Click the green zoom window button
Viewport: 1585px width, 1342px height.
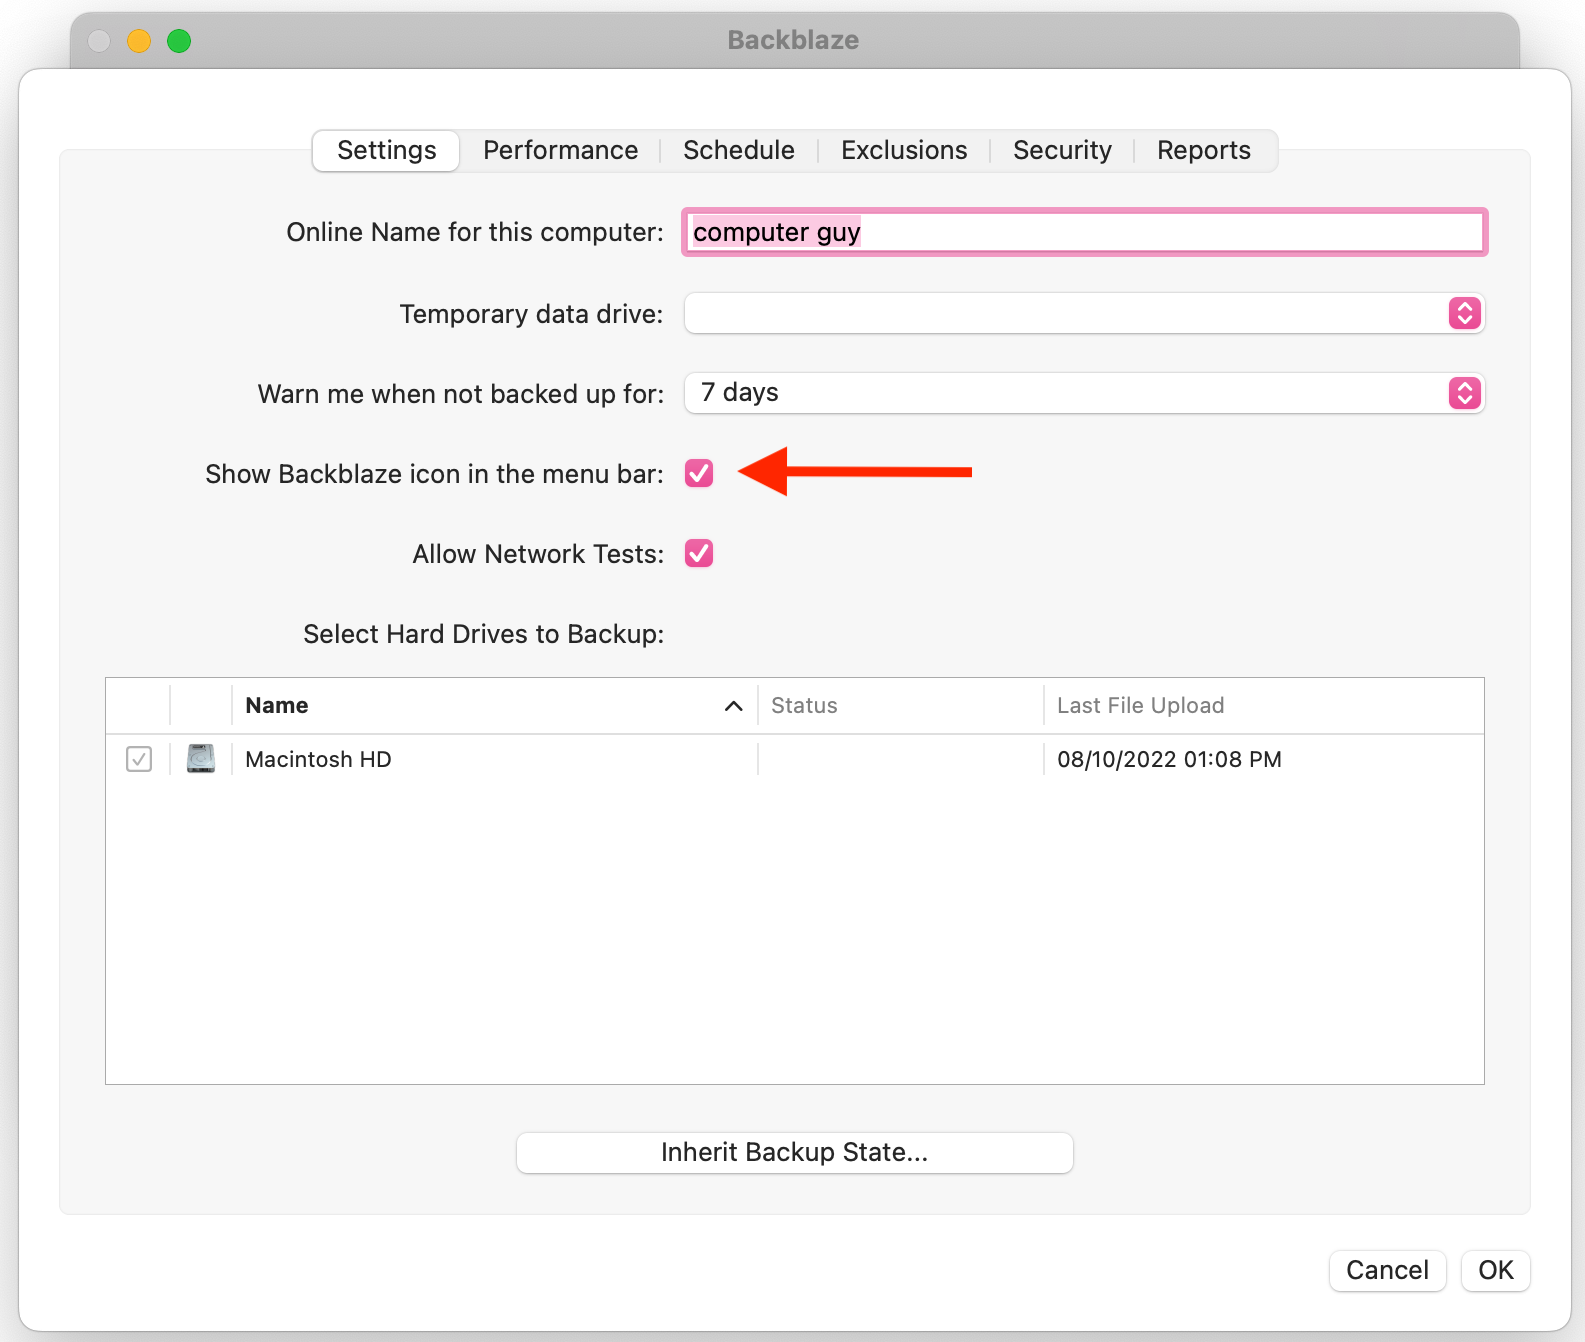point(179,41)
